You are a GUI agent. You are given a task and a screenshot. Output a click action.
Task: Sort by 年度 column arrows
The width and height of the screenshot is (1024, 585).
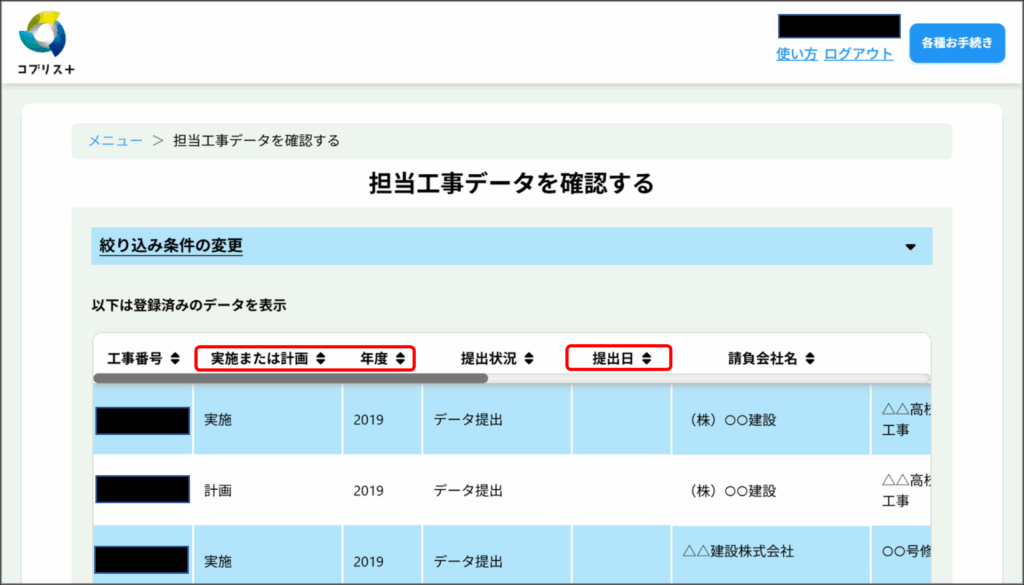point(400,358)
